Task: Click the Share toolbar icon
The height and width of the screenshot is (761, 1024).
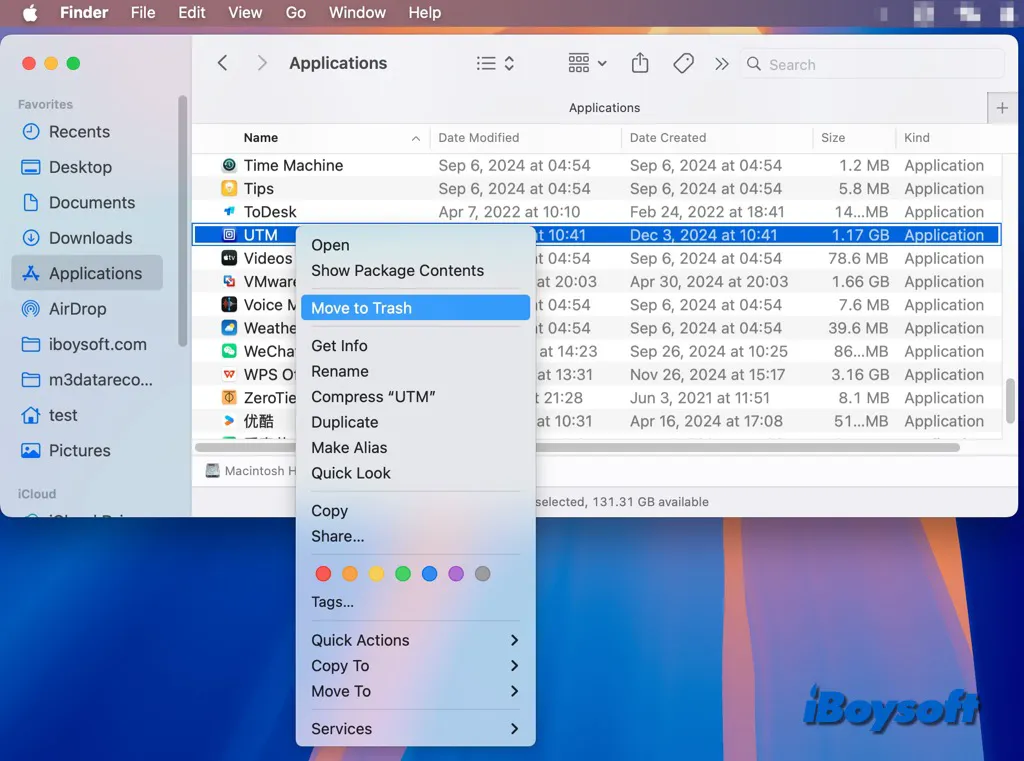Action: 640,63
